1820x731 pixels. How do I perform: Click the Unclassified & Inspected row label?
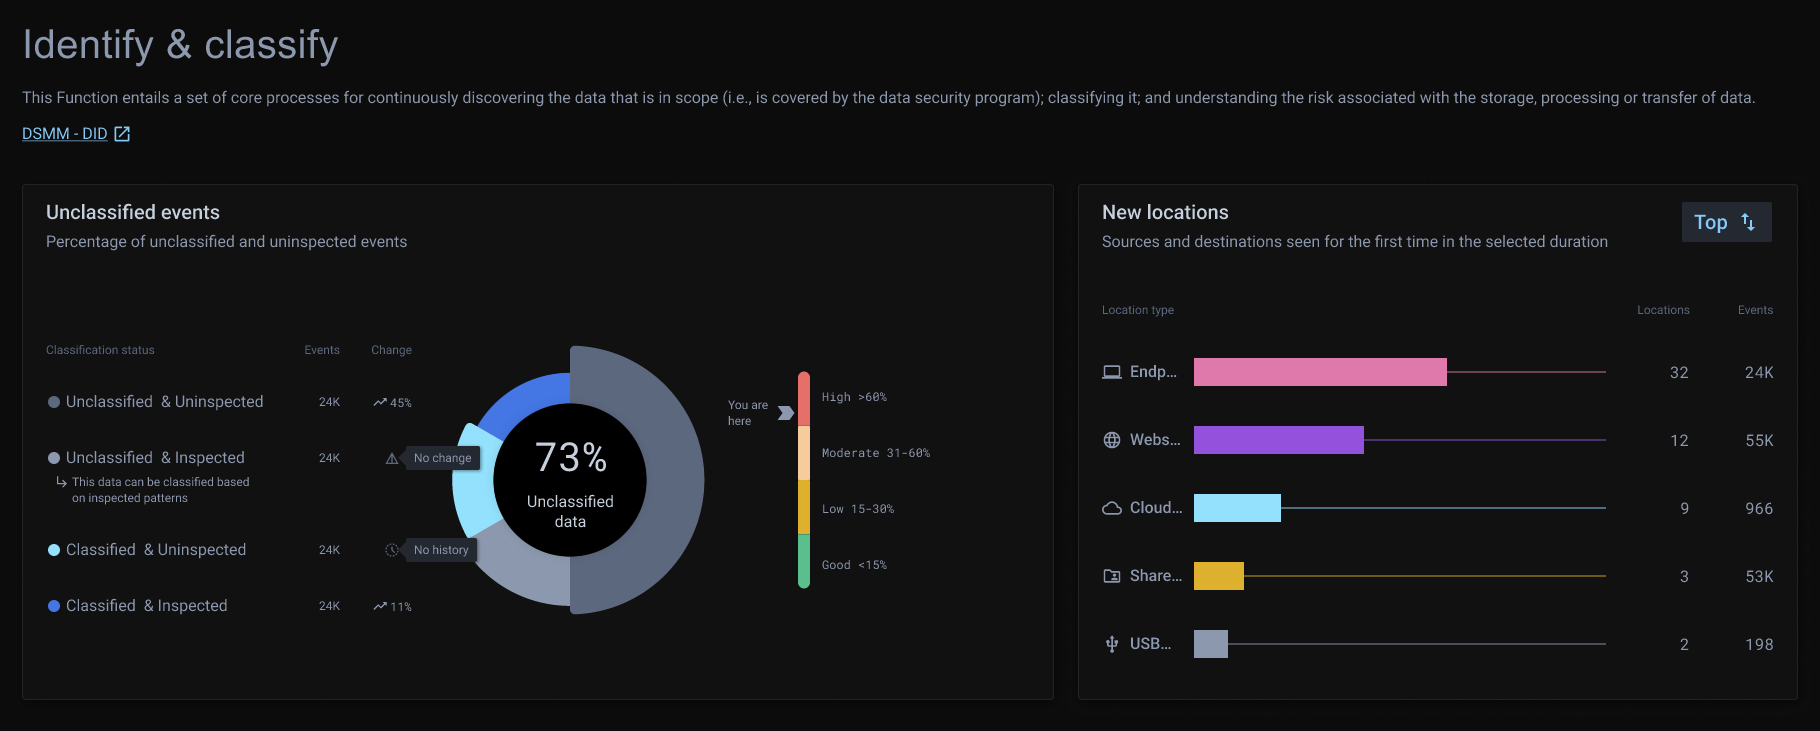tap(155, 458)
